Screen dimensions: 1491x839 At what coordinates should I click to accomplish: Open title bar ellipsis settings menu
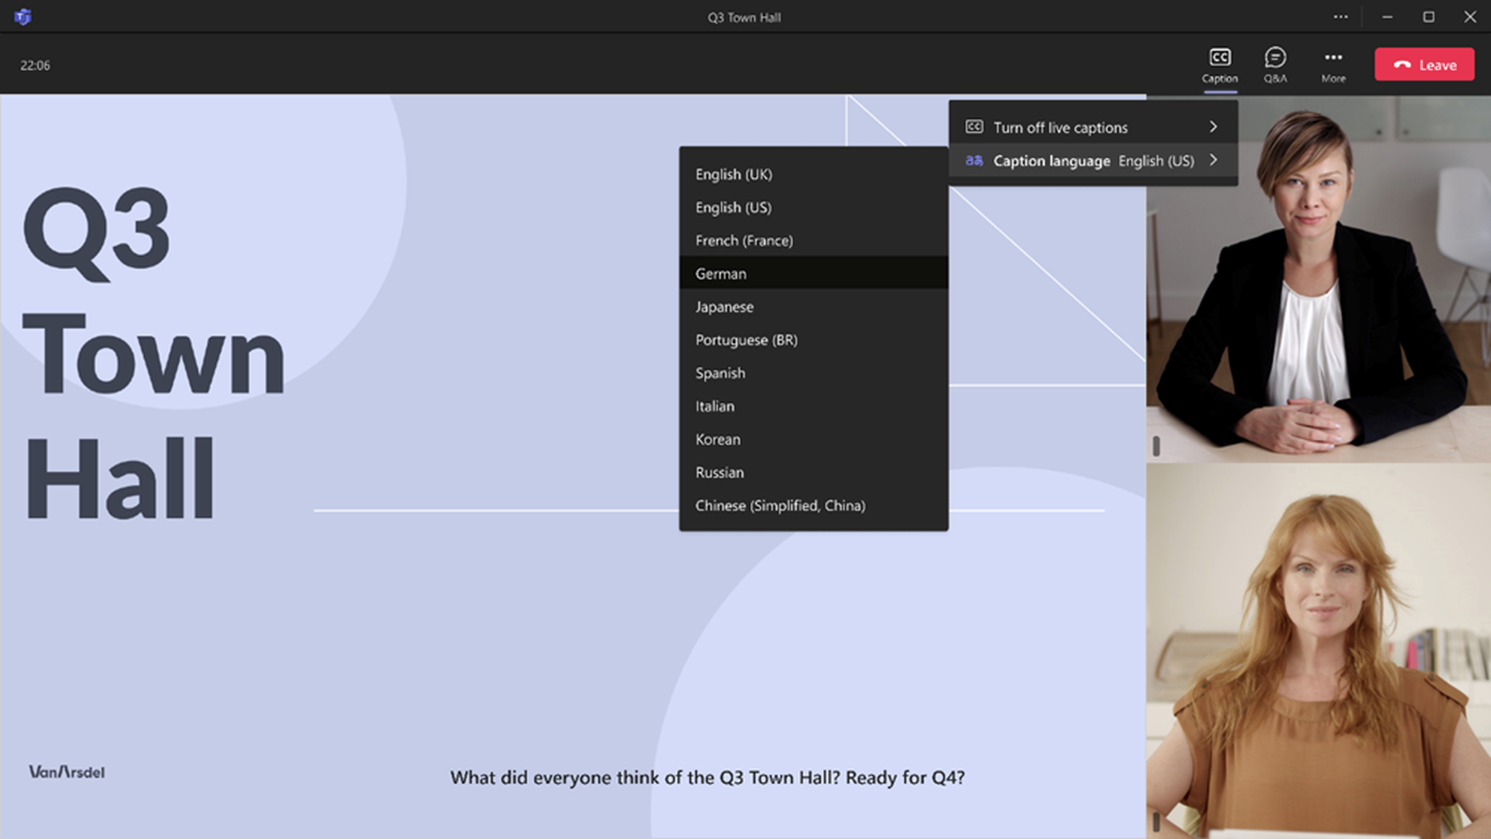pyautogui.click(x=1340, y=17)
